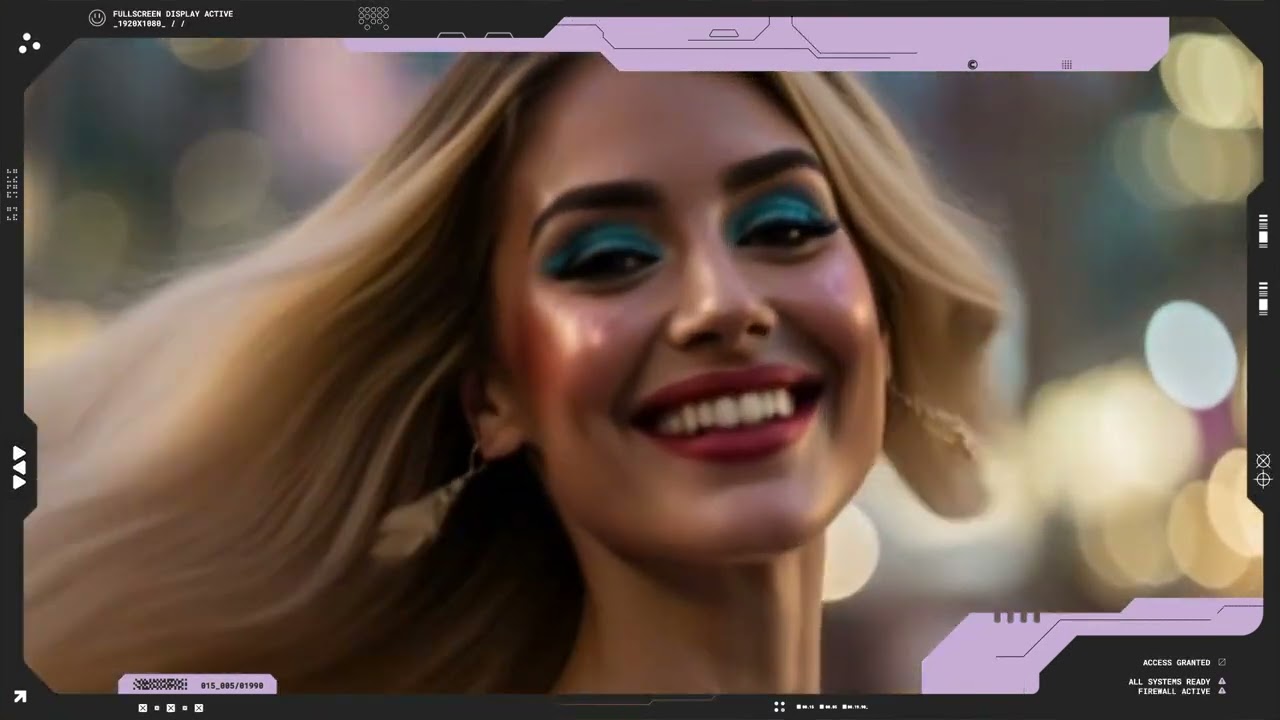Click the "_1920X1080_" resolution text
The height and width of the screenshot is (720, 1280).
click(140, 23)
